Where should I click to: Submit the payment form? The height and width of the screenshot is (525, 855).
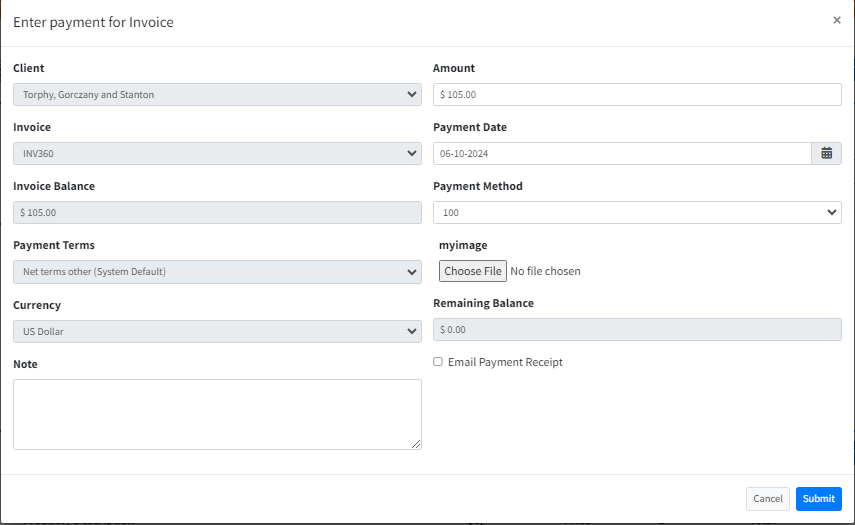point(818,499)
